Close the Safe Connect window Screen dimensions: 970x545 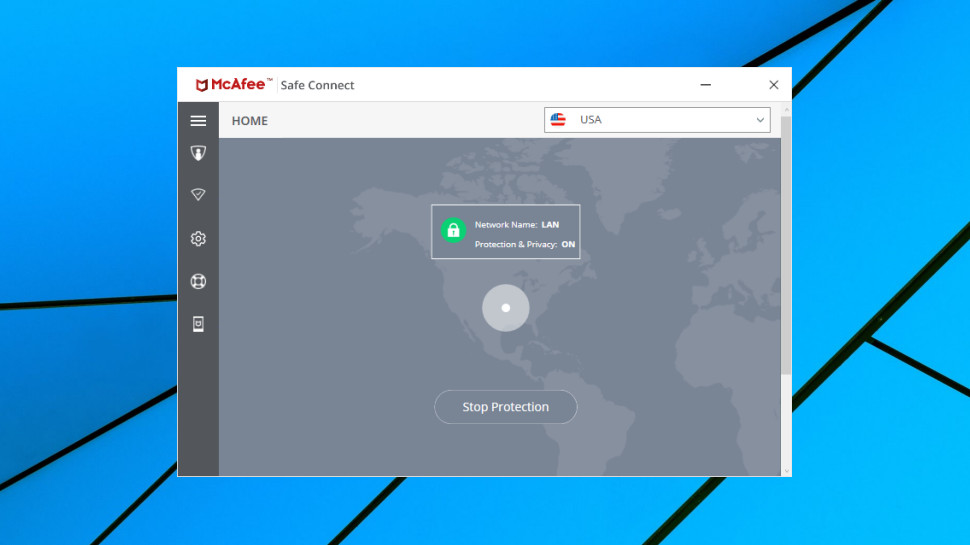pyautogui.click(x=773, y=85)
